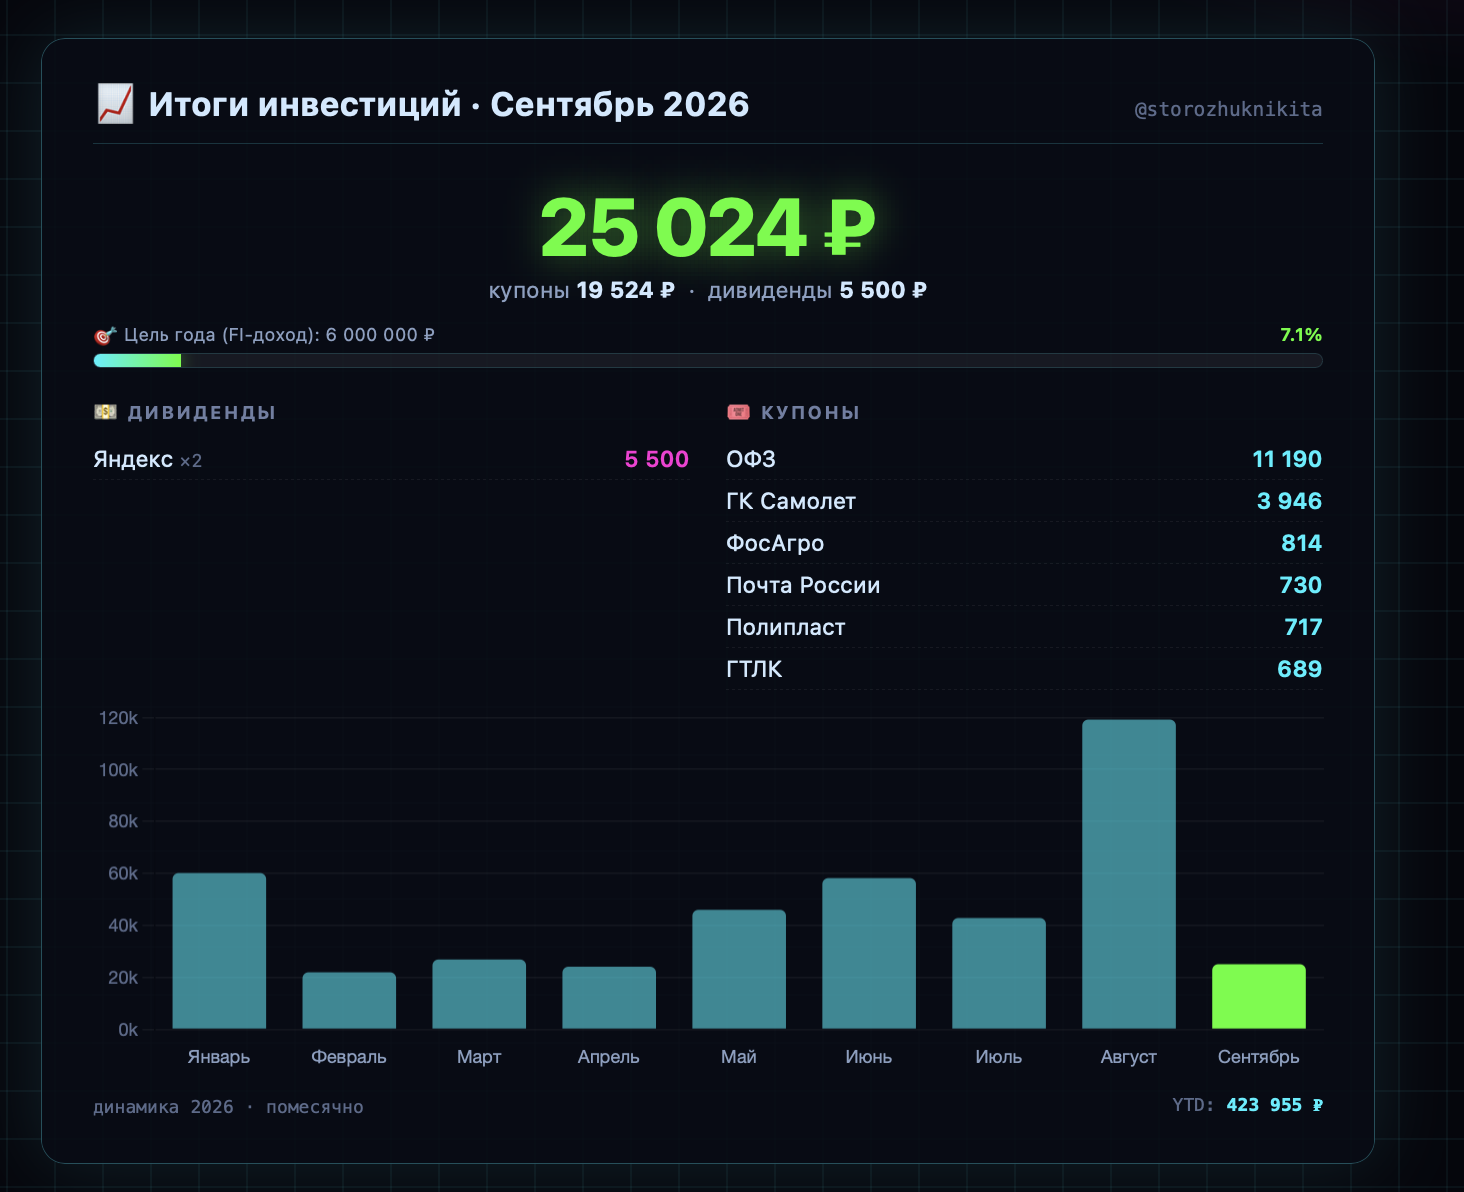
Task: Click the Яндекс dividend value 5 500
Action: tap(657, 459)
